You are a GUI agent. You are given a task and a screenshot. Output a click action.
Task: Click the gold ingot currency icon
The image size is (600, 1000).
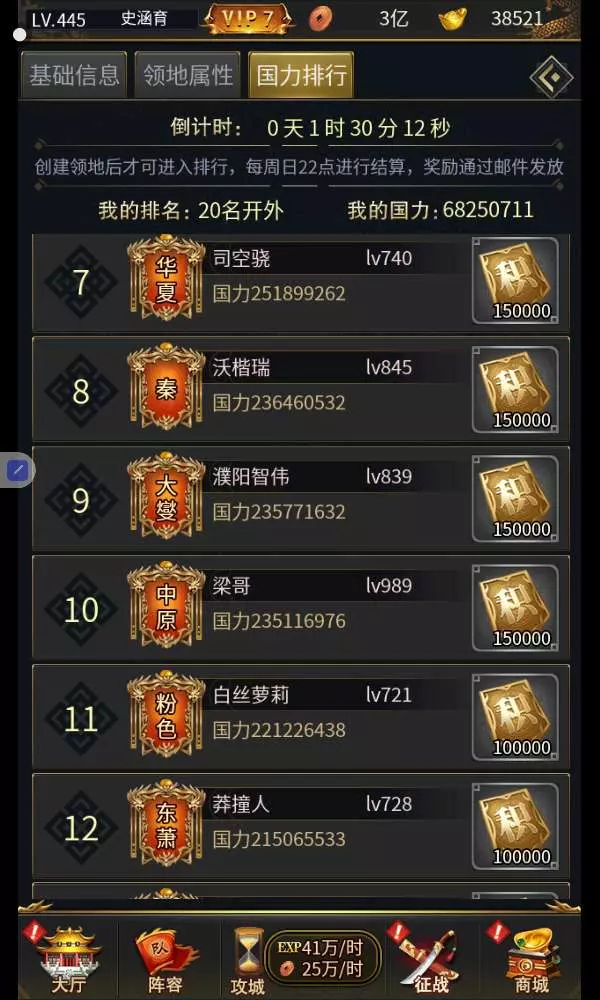[452, 18]
